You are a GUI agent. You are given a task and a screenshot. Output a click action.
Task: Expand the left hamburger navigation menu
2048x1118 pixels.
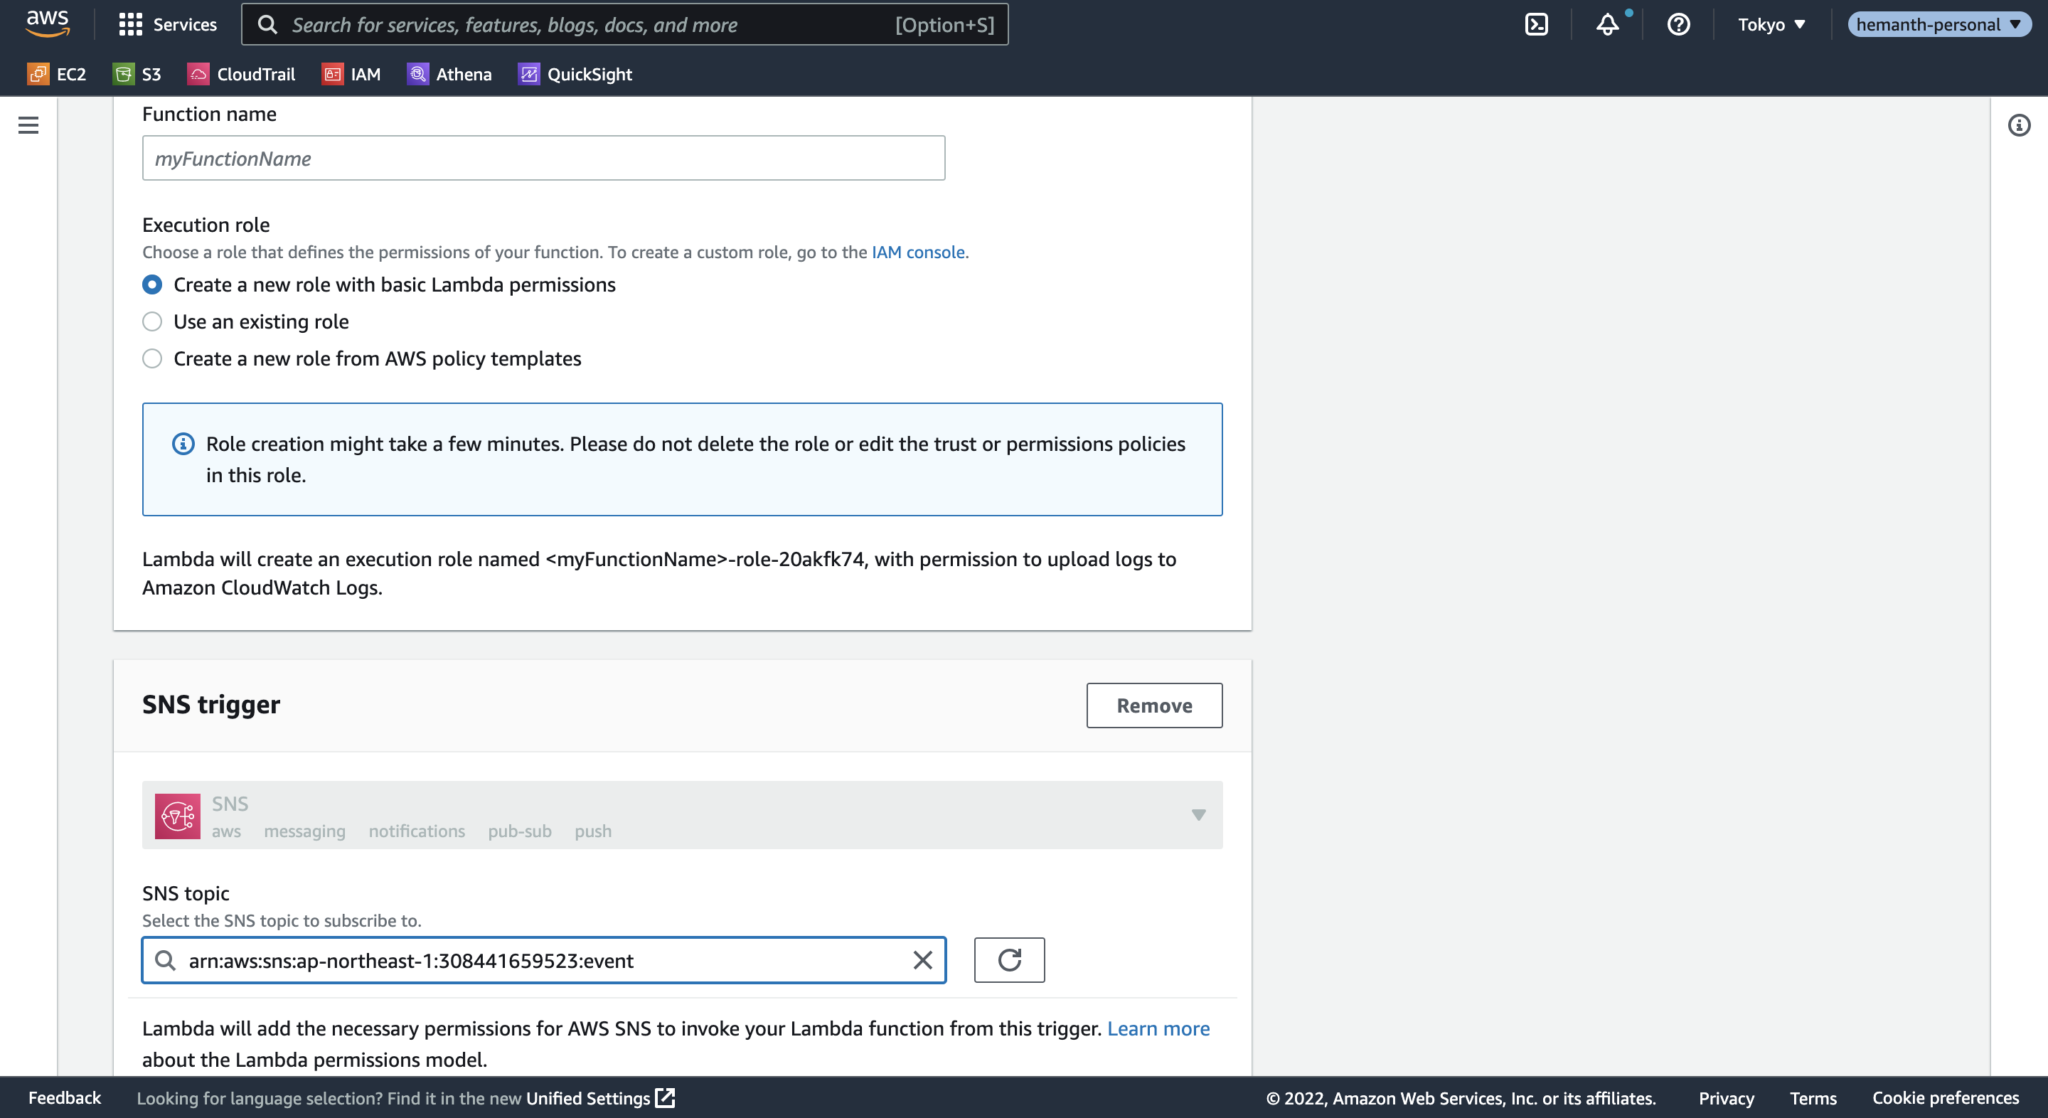(x=29, y=125)
